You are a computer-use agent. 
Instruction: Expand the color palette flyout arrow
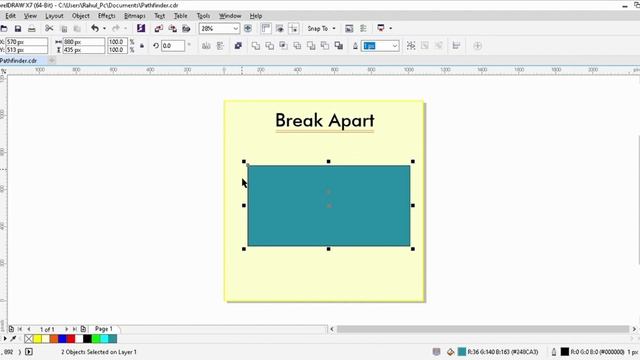5,339
